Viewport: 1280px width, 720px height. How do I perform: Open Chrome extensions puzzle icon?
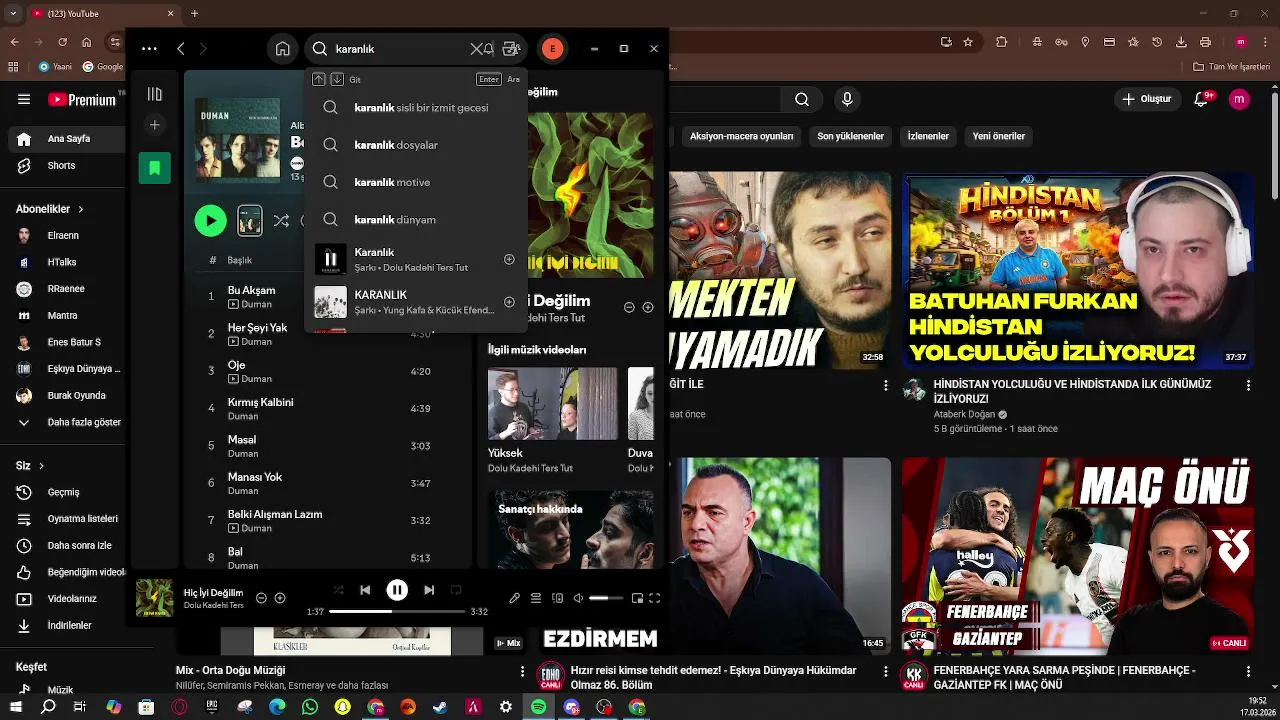(x=1002, y=42)
